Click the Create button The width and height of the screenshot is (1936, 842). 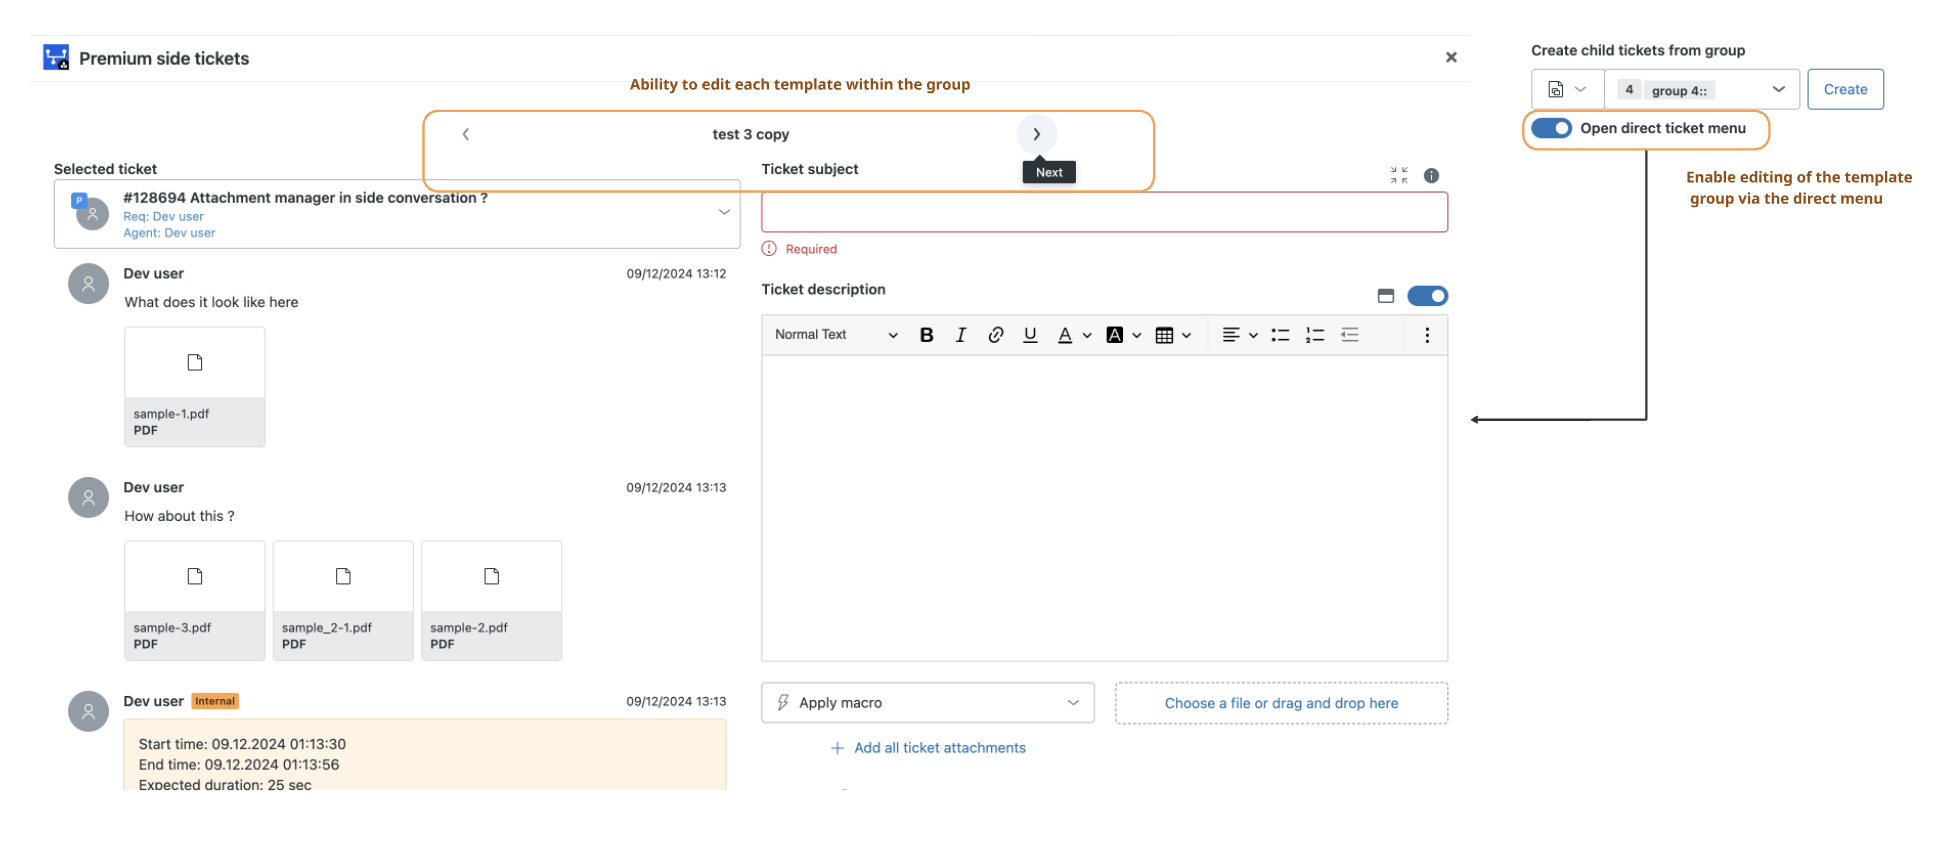click(x=1845, y=89)
